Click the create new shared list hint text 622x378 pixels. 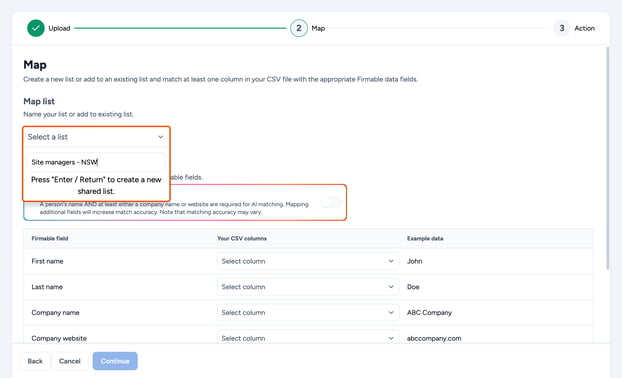point(96,185)
